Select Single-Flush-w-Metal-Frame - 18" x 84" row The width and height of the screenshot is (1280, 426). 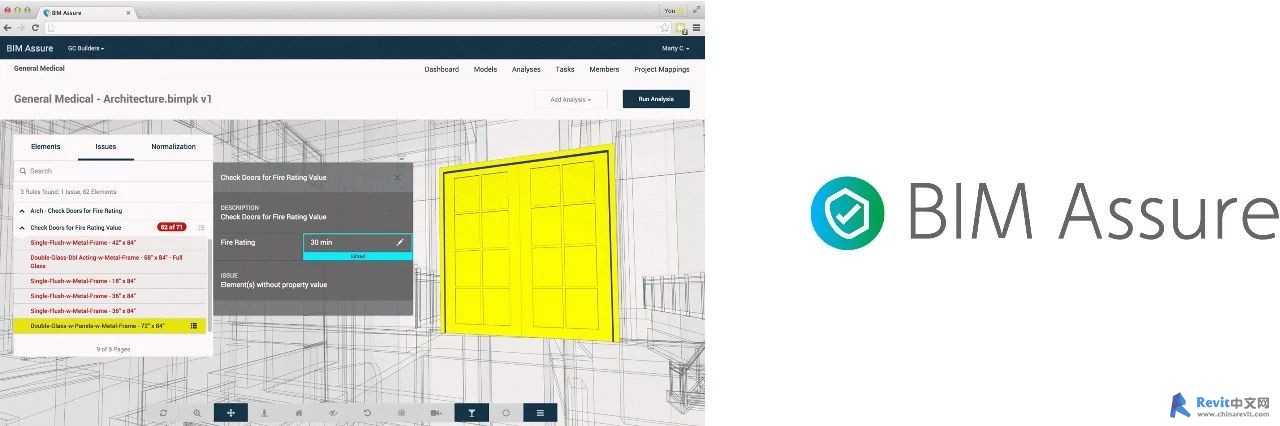[x=110, y=281]
